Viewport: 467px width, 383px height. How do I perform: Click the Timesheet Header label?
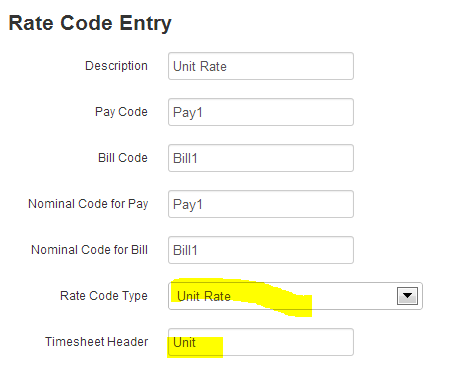point(96,342)
